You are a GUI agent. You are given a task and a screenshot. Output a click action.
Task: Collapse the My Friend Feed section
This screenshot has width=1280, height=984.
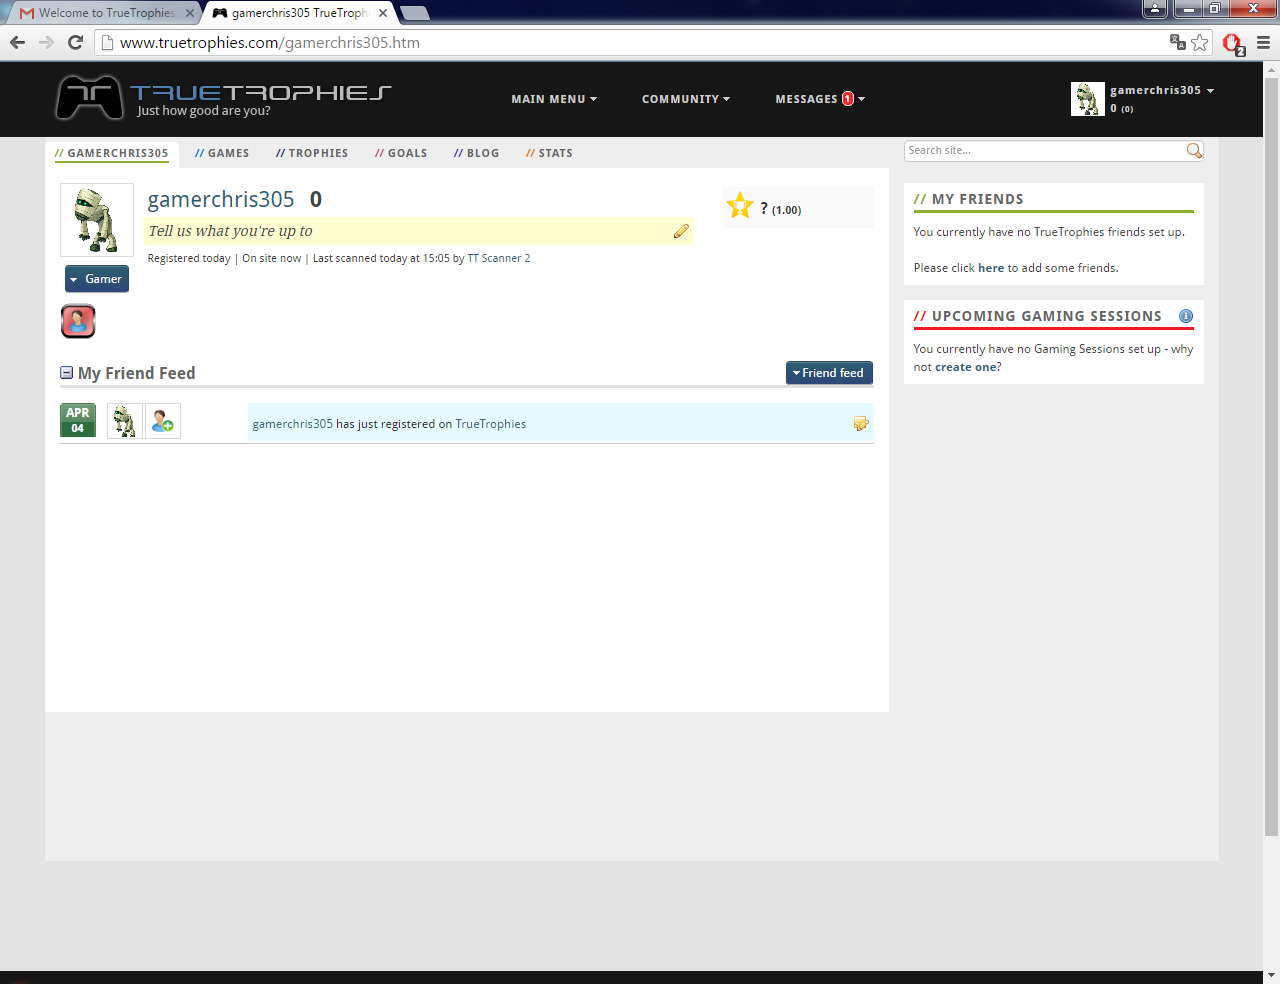click(67, 373)
